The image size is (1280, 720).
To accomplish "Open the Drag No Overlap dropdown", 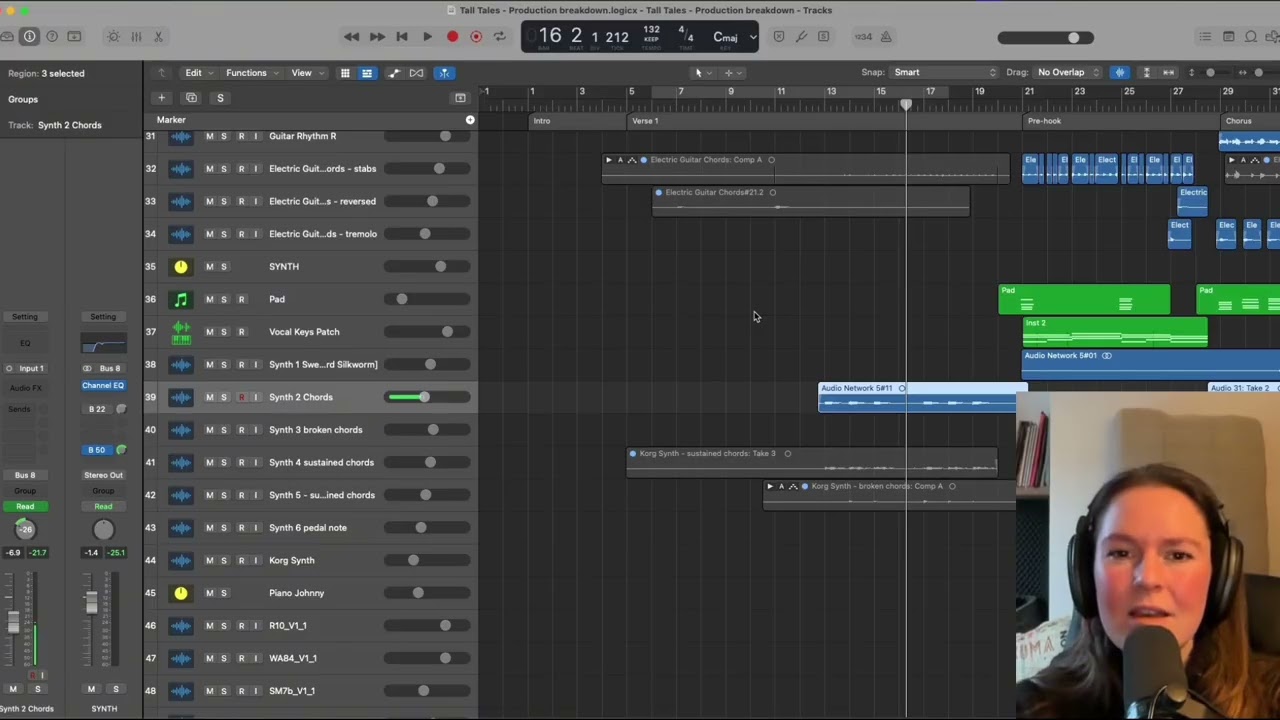I will (x=1068, y=72).
